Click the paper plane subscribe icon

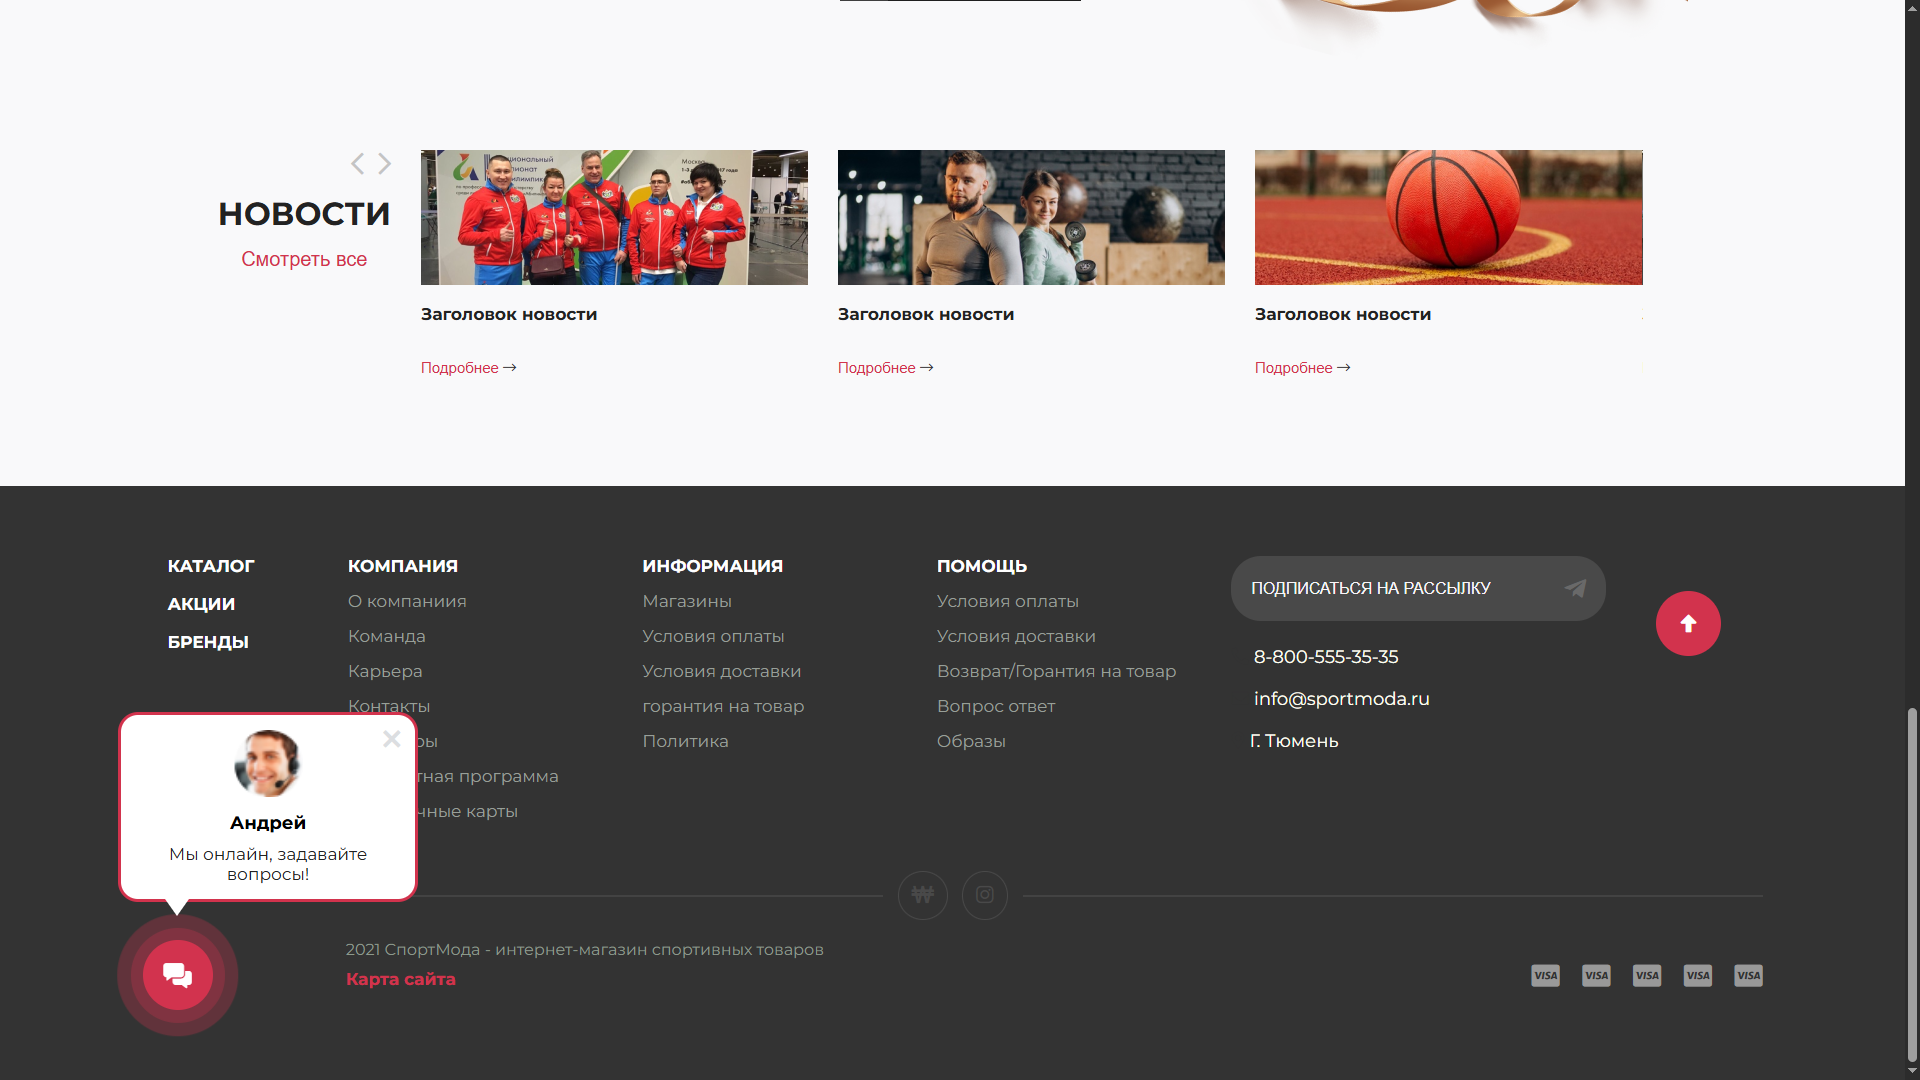click(1575, 588)
